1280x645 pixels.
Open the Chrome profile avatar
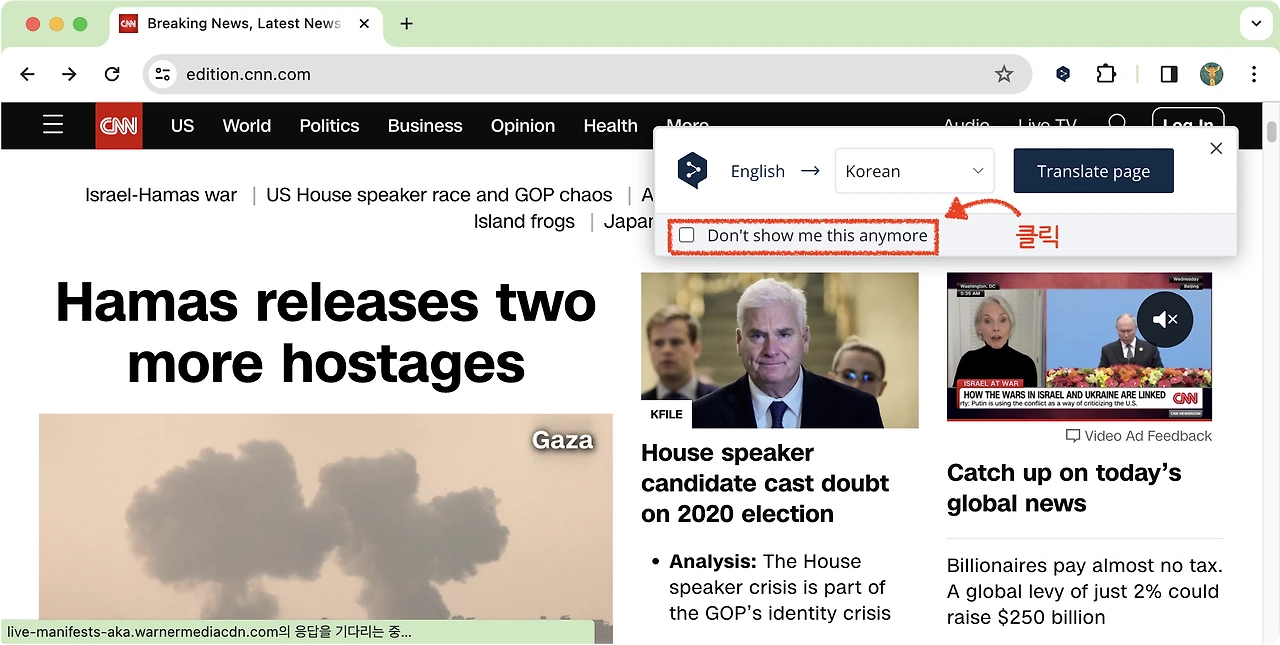point(1212,74)
